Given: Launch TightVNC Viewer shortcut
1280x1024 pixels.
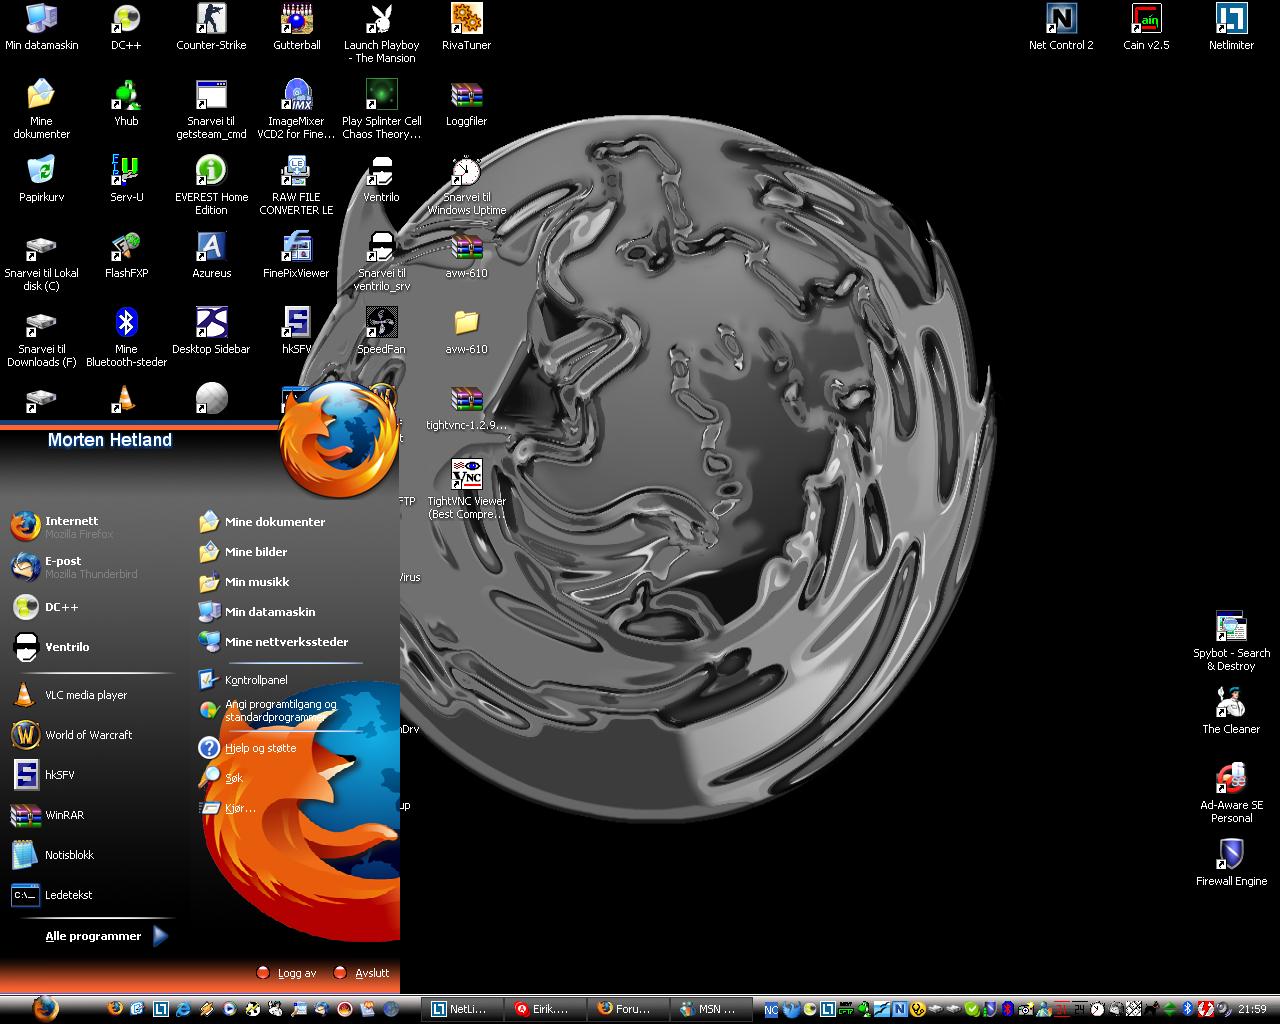Looking at the screenshot, I should click(x=466, y=489).
